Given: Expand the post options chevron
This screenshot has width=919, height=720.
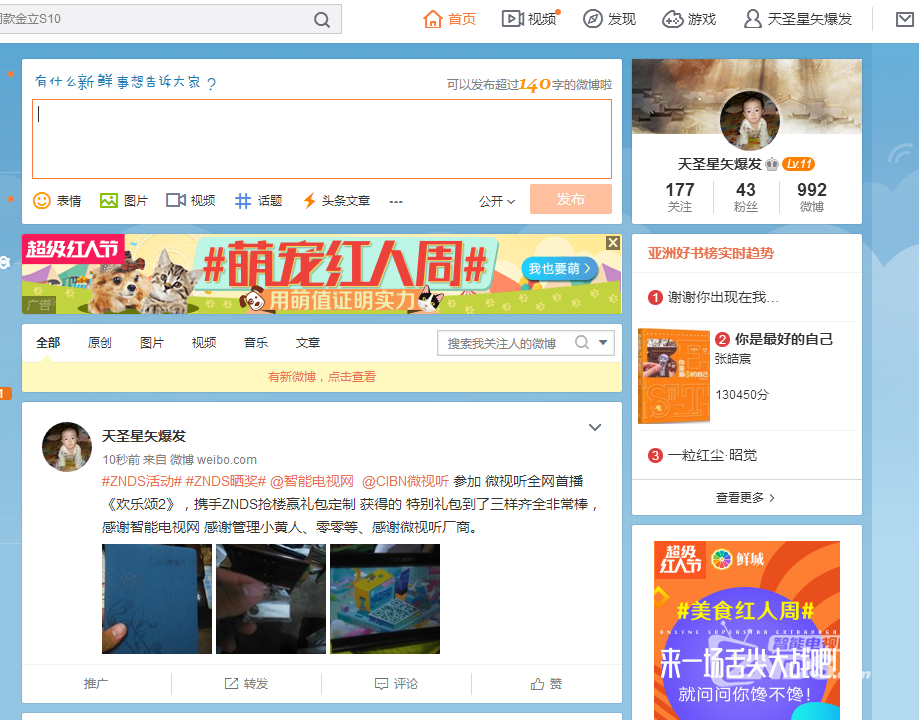Looking at the screenshot, I should (x=595, y=427).
